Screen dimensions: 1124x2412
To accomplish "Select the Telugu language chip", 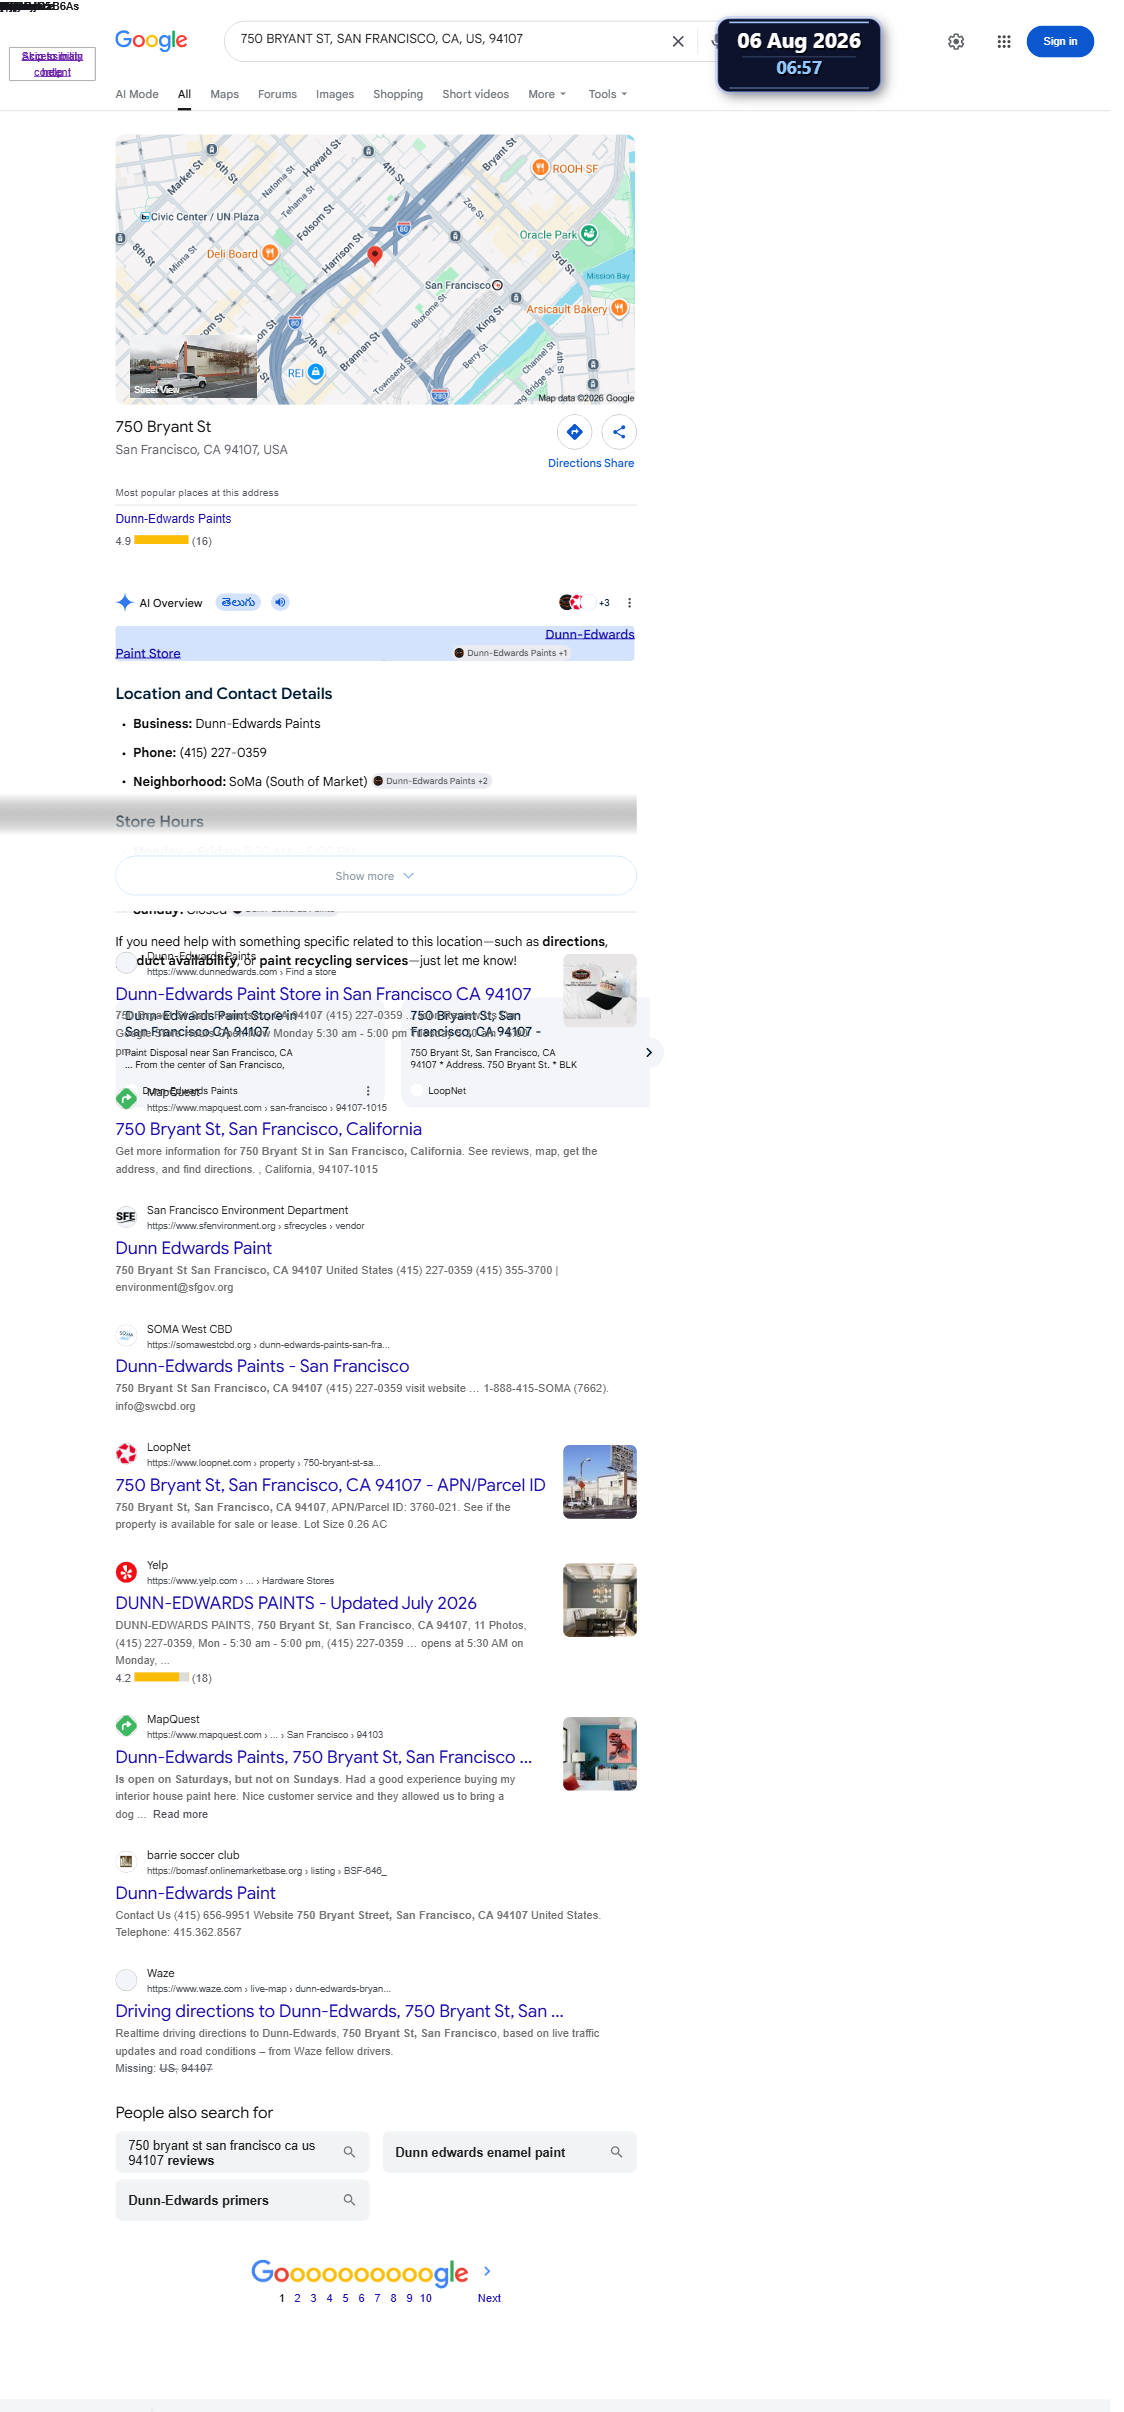I will (x=239, y=602).
